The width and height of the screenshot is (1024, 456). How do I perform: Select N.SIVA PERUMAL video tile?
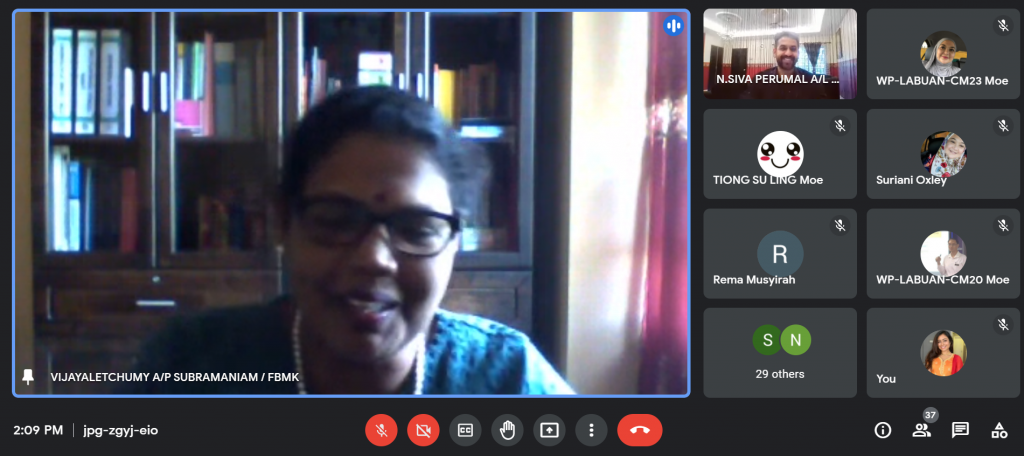tap(780, 53)
